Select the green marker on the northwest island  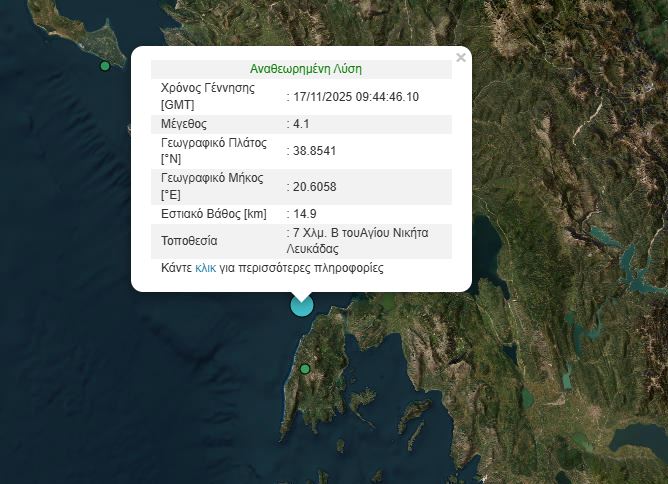(x=105, y=66)
